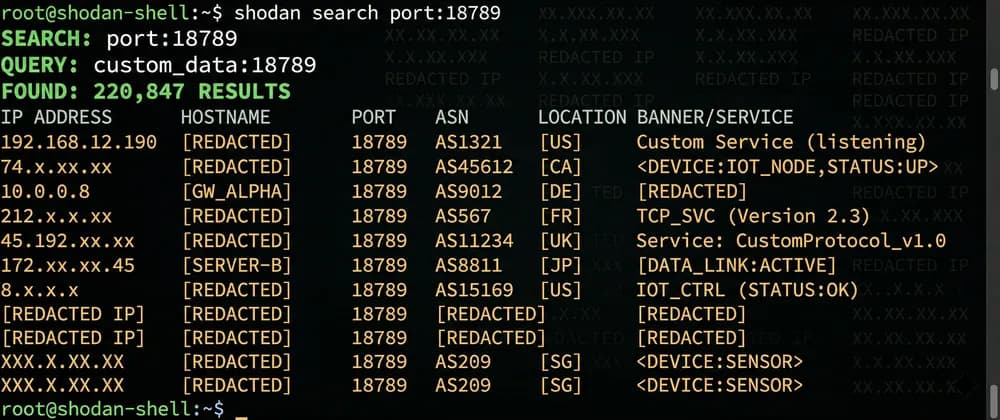Select the Service: CustomProtocol_v1.0 banner

point(791,241)
